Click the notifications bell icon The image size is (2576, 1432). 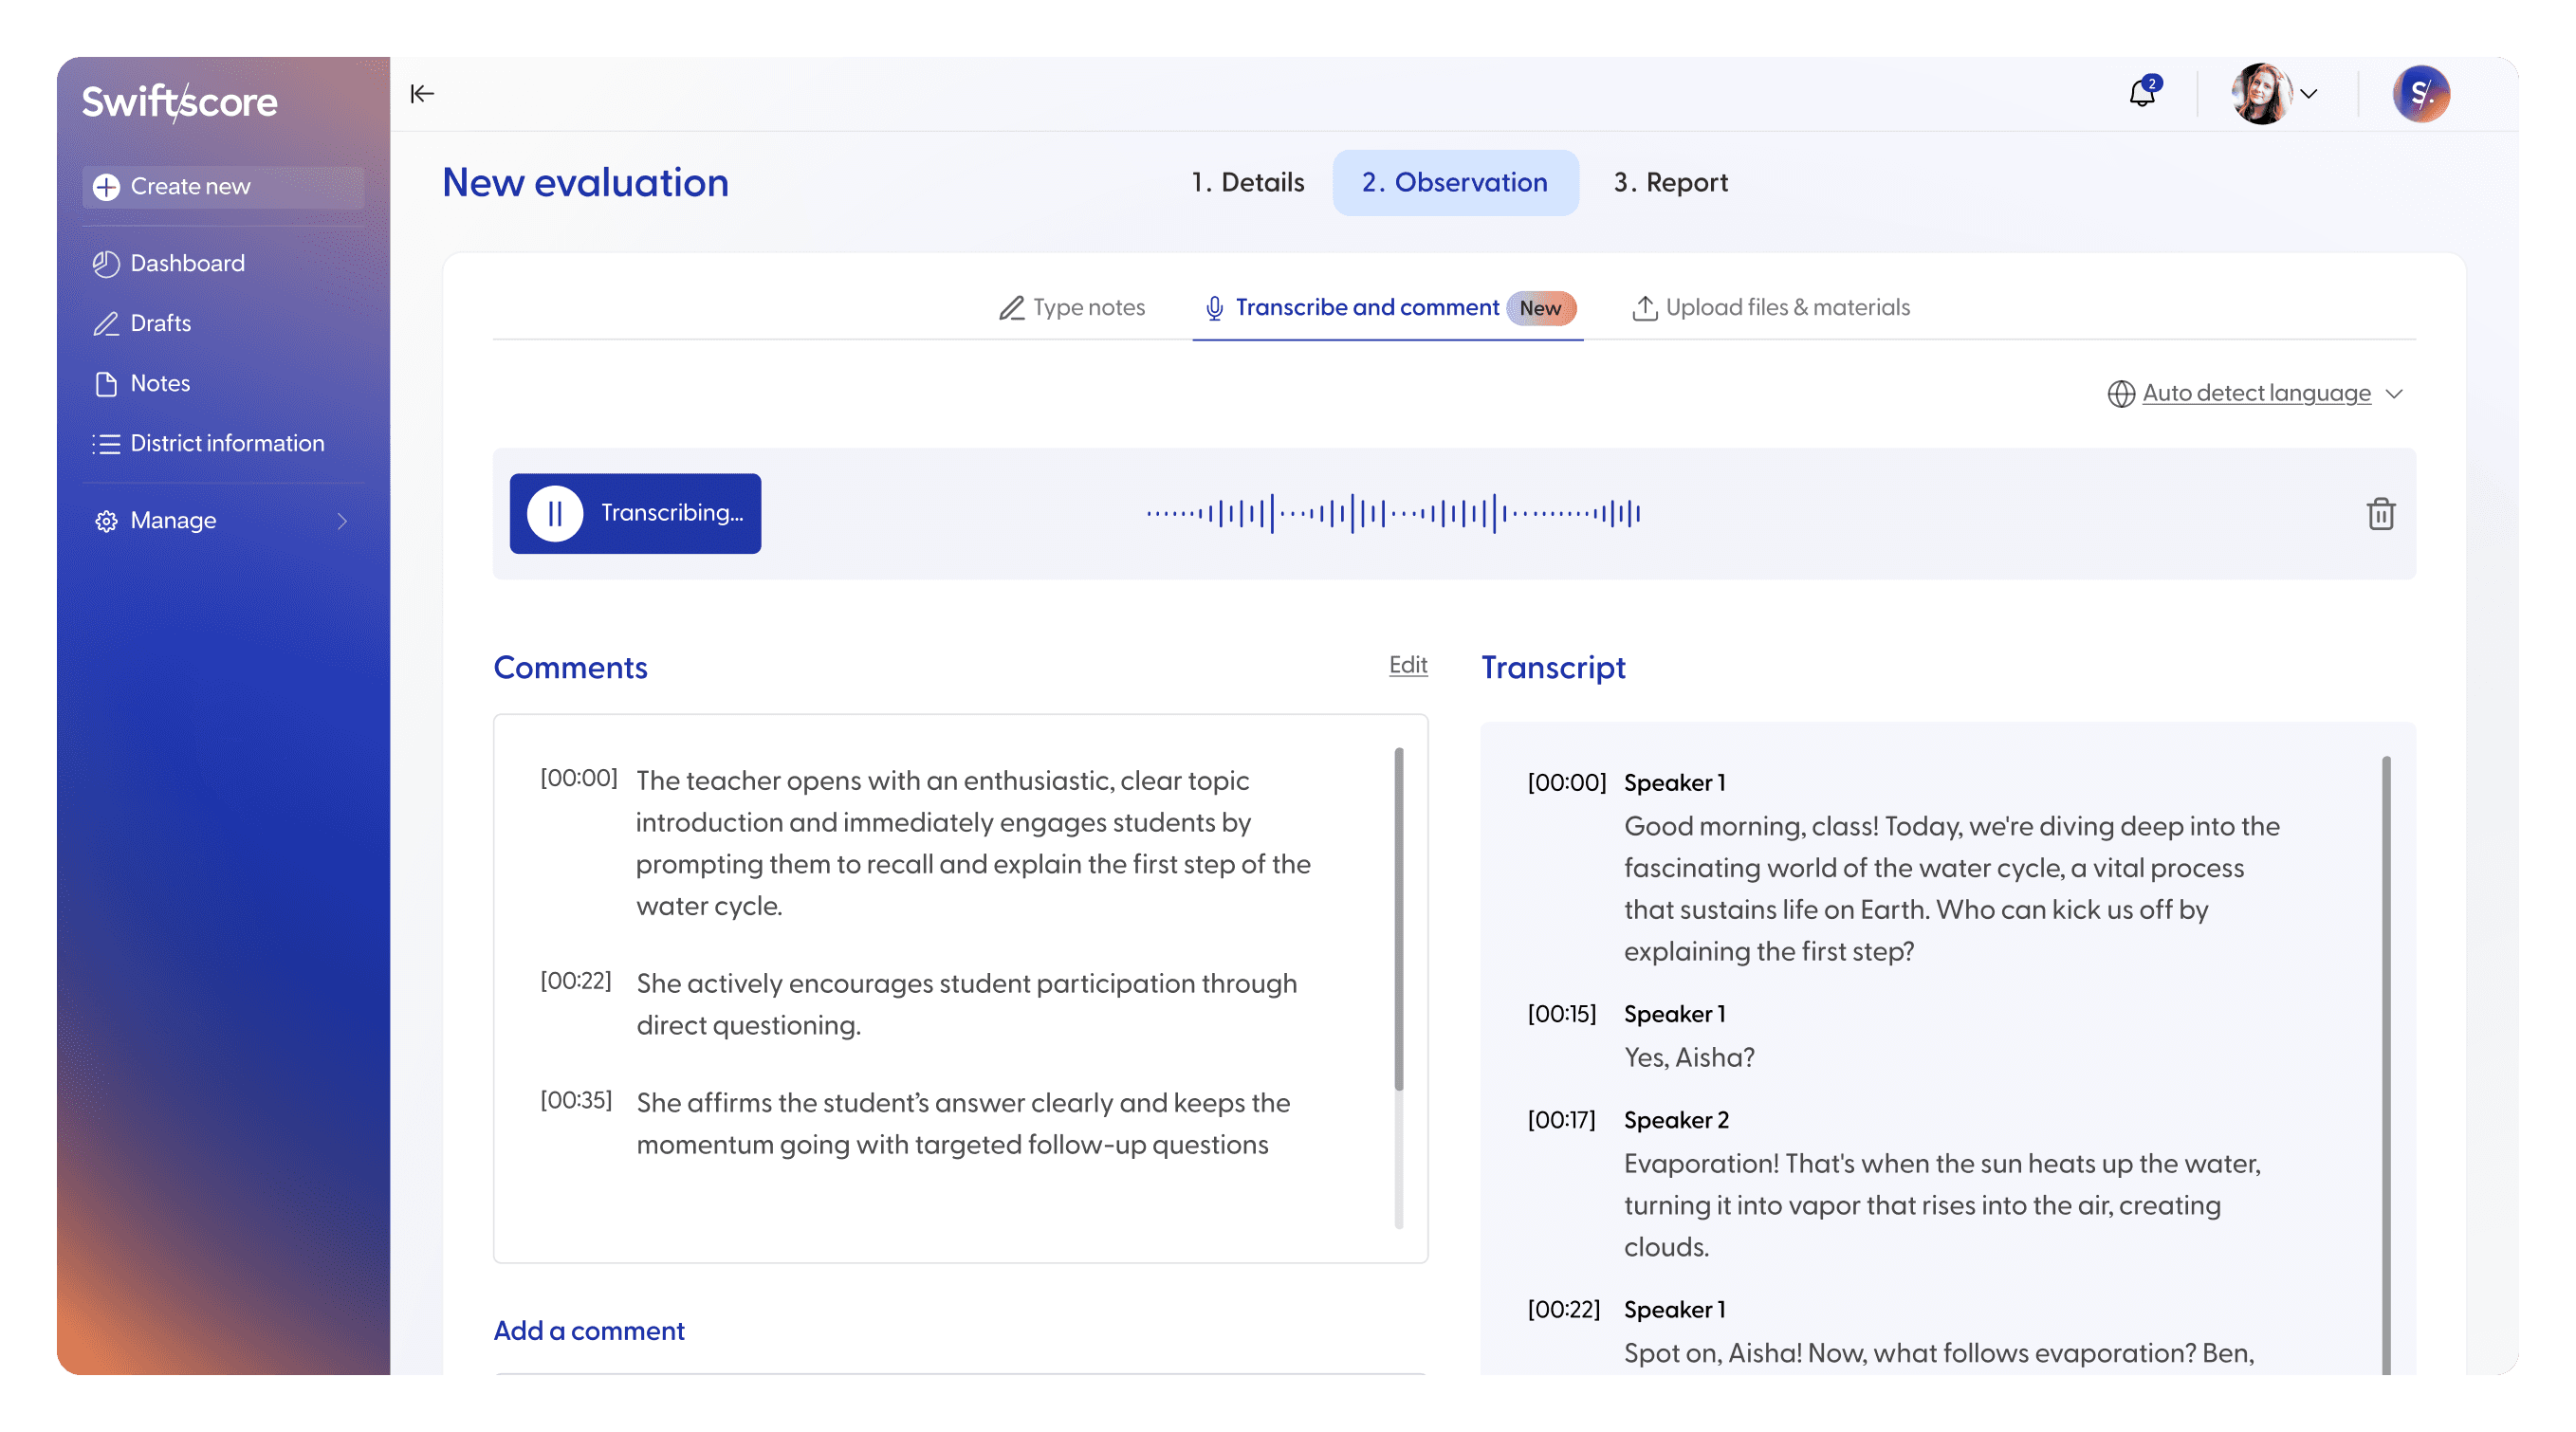[x=2143, y=94]
